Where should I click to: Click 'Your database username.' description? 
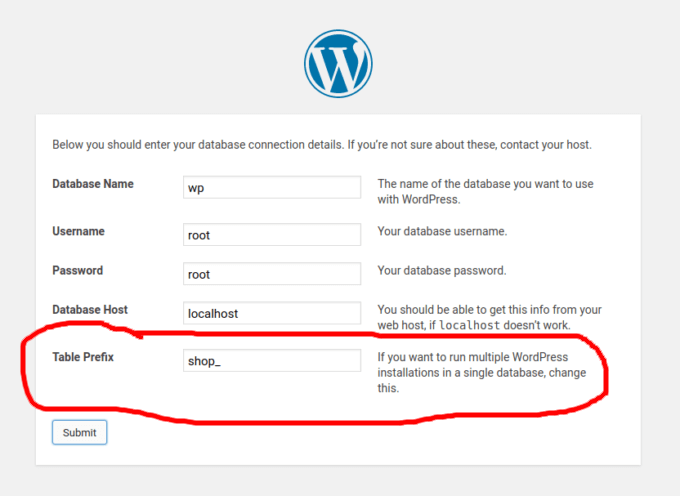tap(442, 231)
